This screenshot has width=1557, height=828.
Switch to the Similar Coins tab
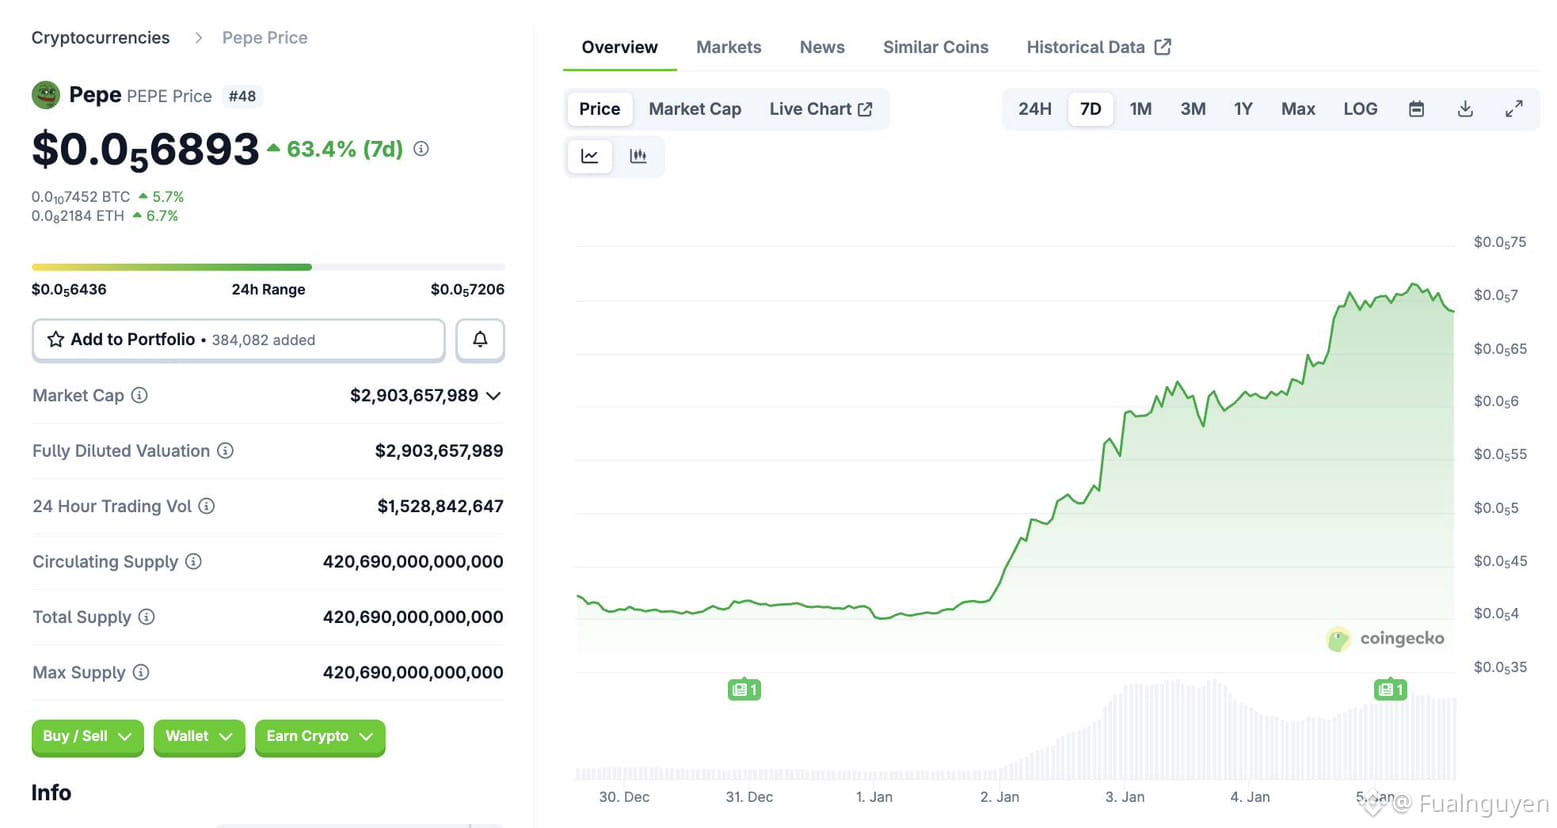[x=935, y=47]
